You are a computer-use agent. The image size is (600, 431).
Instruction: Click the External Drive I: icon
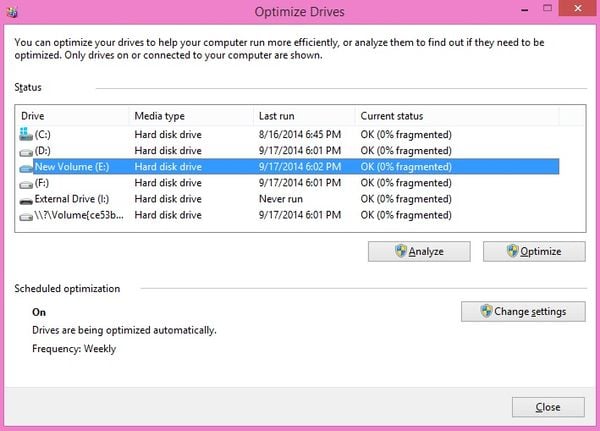(x=26, y=200)
